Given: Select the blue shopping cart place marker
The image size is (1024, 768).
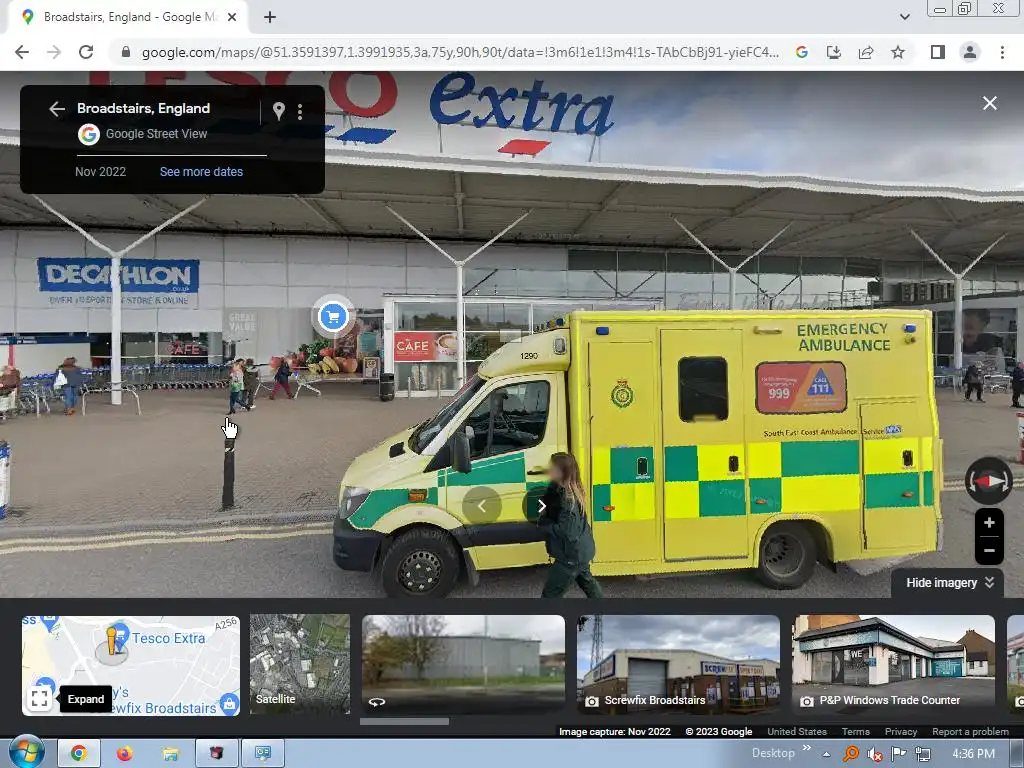Looking at the screenshot, I should 333,317.
